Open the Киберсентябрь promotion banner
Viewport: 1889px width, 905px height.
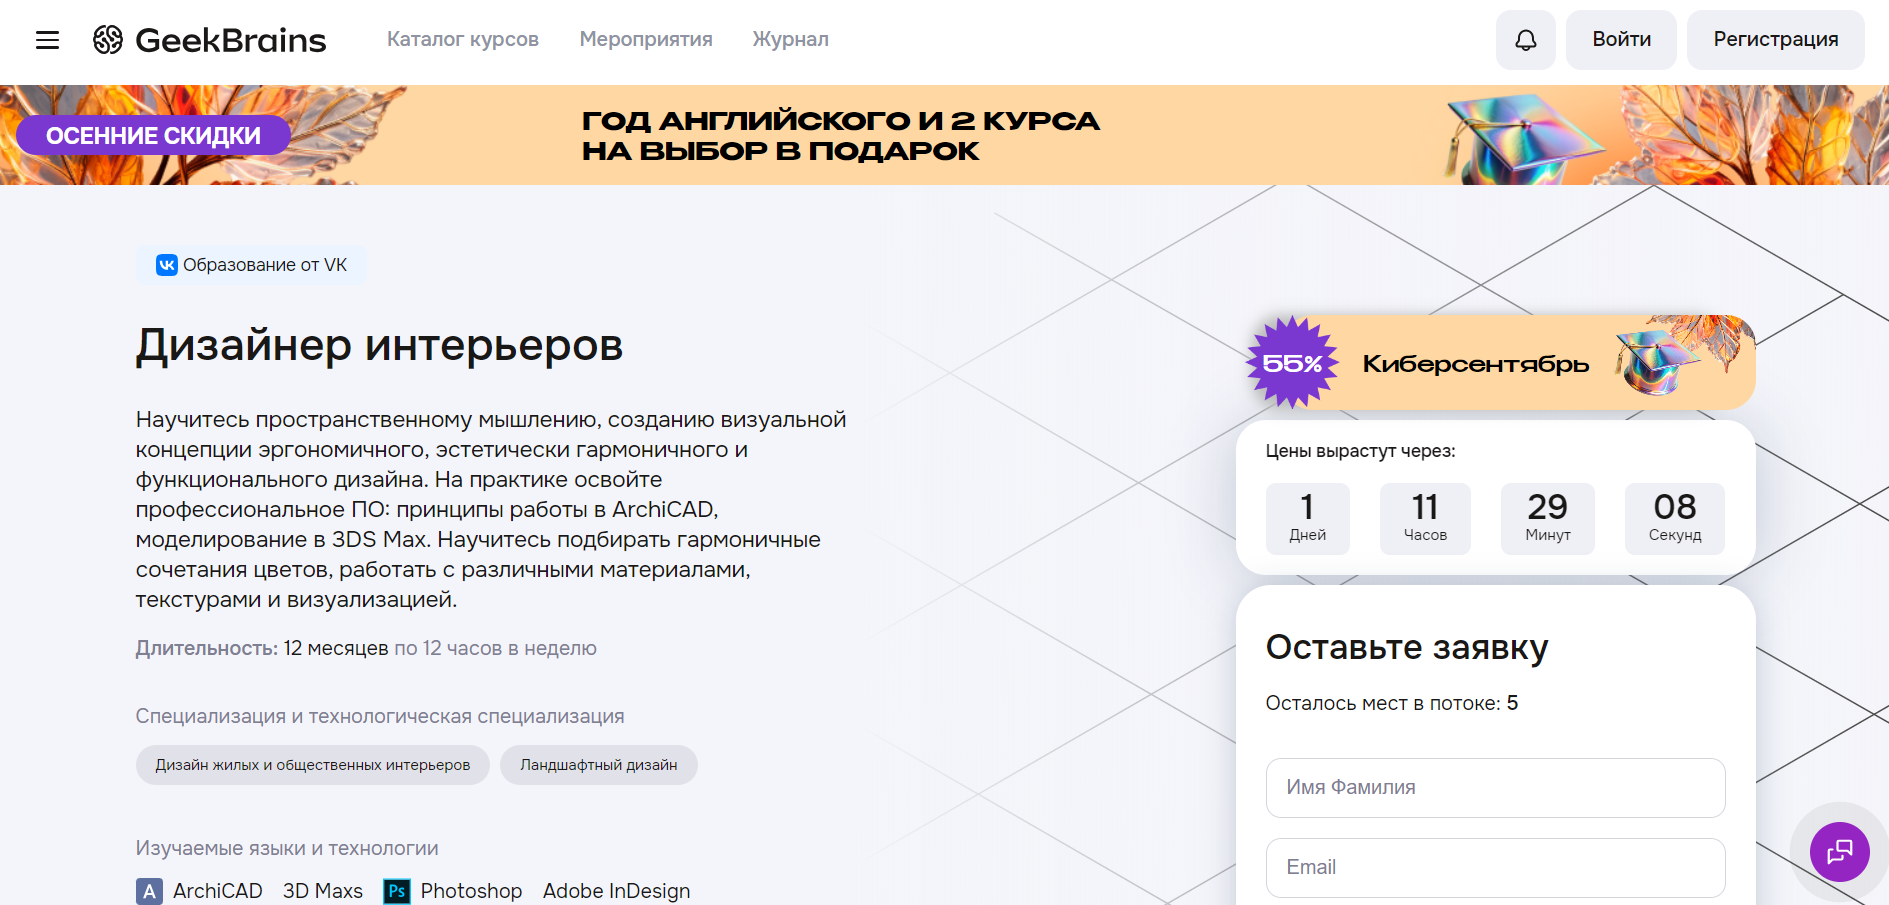pyautogui.click(x=1475, y=364)
